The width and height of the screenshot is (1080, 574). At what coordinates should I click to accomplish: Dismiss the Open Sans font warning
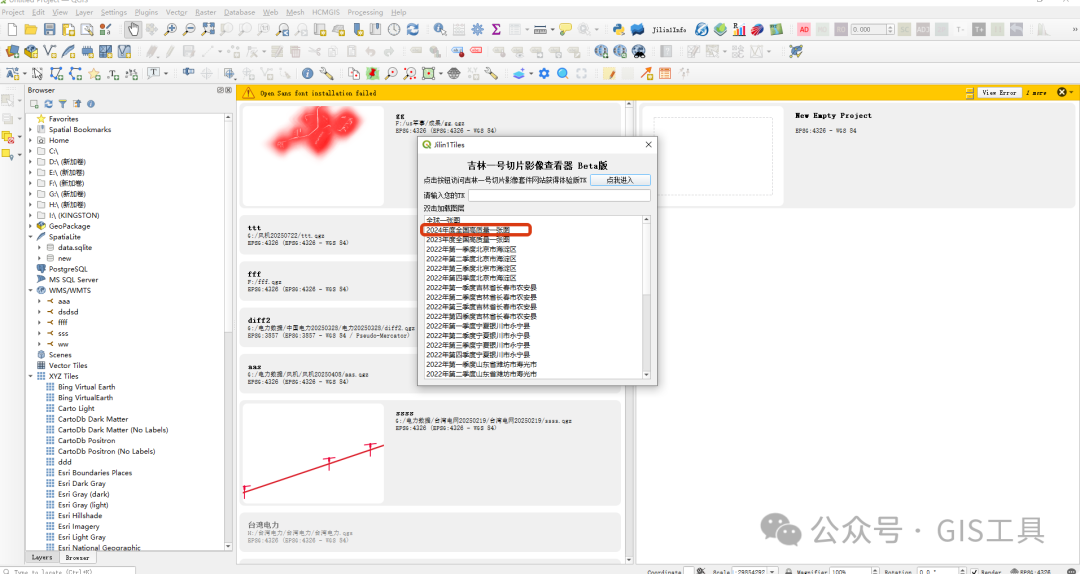(x=1061, y=92)
